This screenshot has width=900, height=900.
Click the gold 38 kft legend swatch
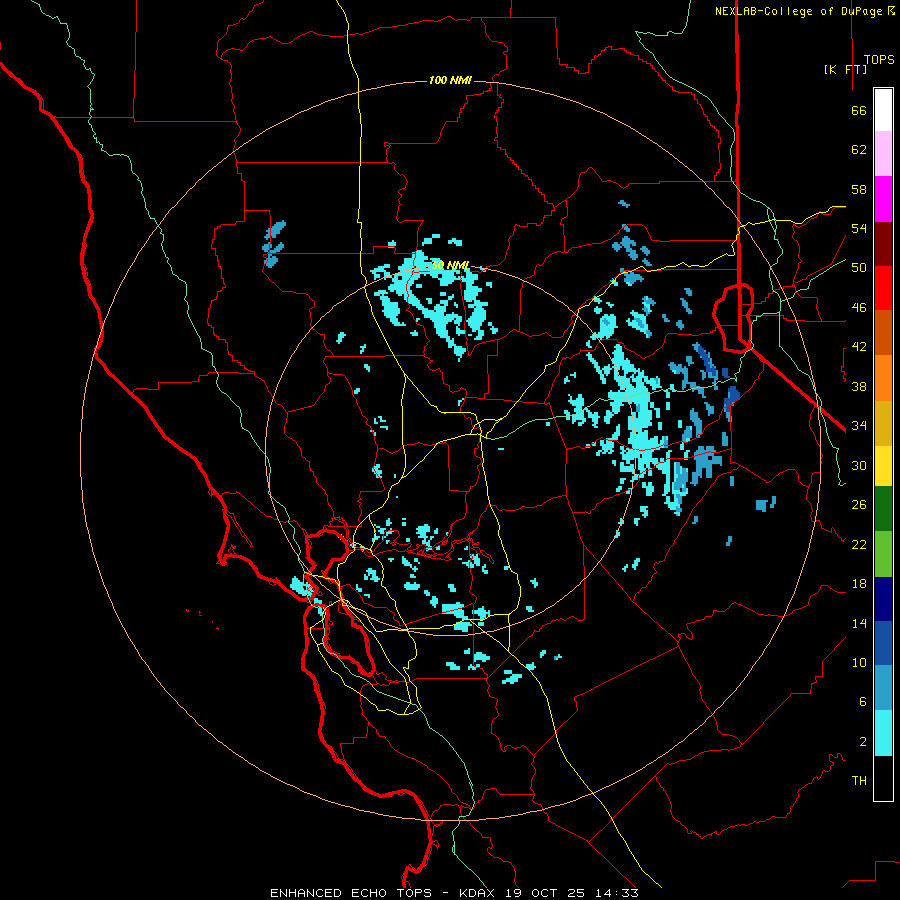[883, 423]
